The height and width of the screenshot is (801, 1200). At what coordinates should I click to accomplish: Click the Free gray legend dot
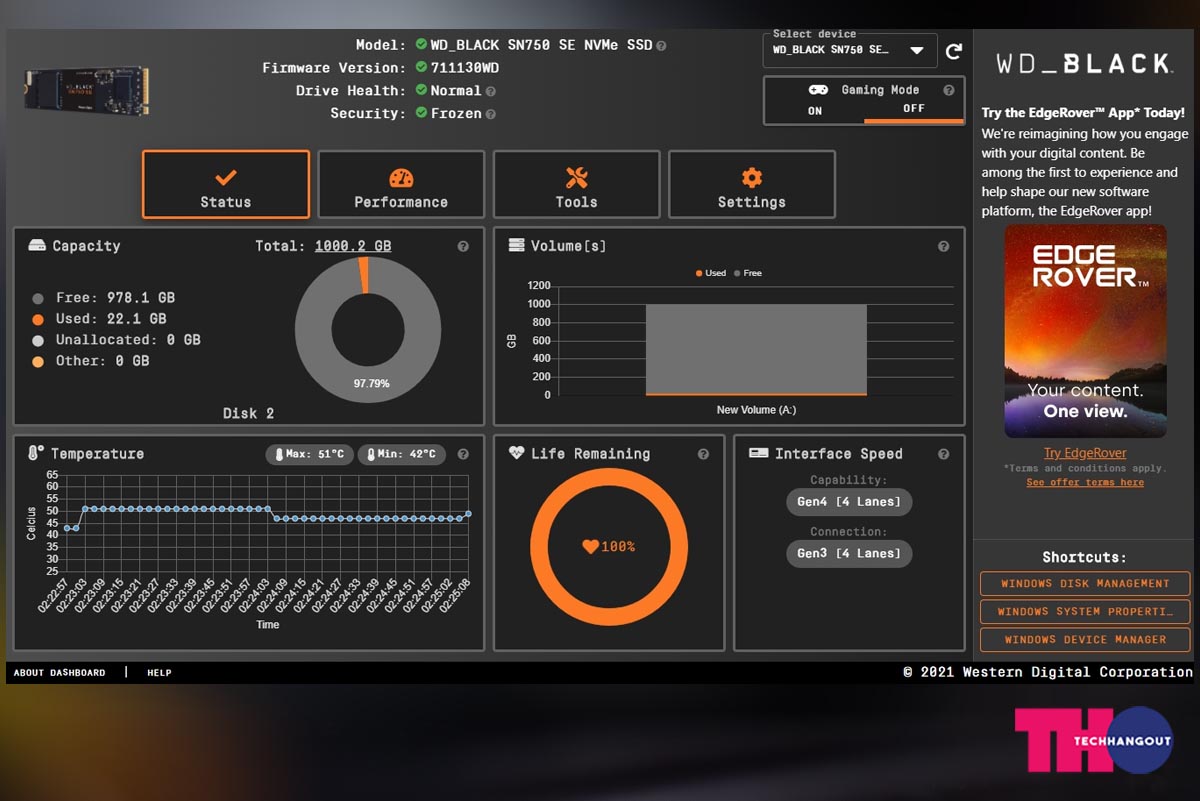click(x=38, y=298)
